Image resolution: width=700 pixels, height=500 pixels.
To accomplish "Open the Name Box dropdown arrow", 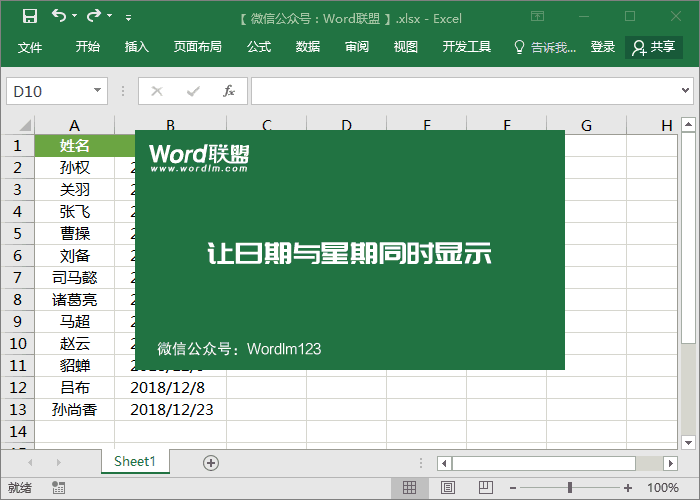I will point(97,91).
